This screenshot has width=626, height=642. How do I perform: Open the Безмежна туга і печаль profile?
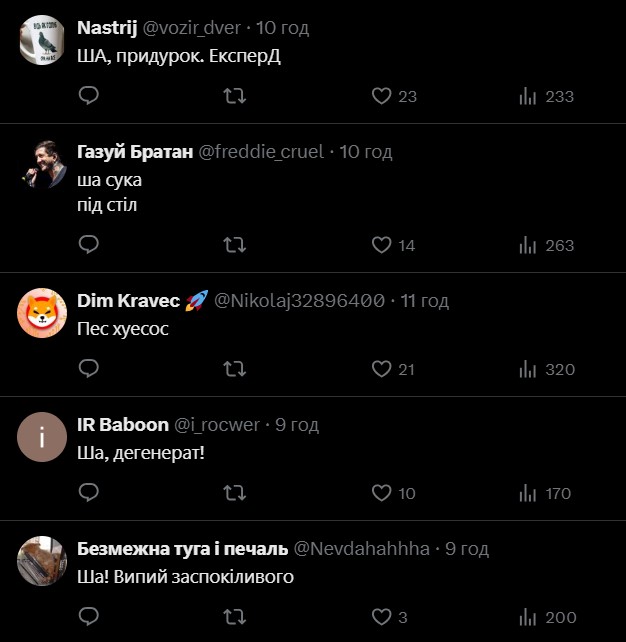182,549
